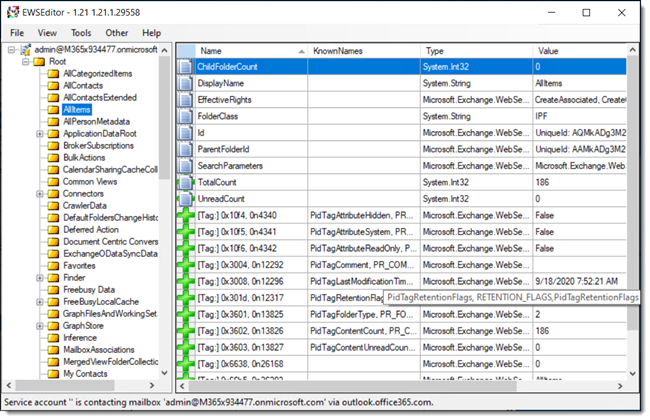Click the property list scroll down arrow
Viewport: 650px width, 420px height.
tap(633, 374)
